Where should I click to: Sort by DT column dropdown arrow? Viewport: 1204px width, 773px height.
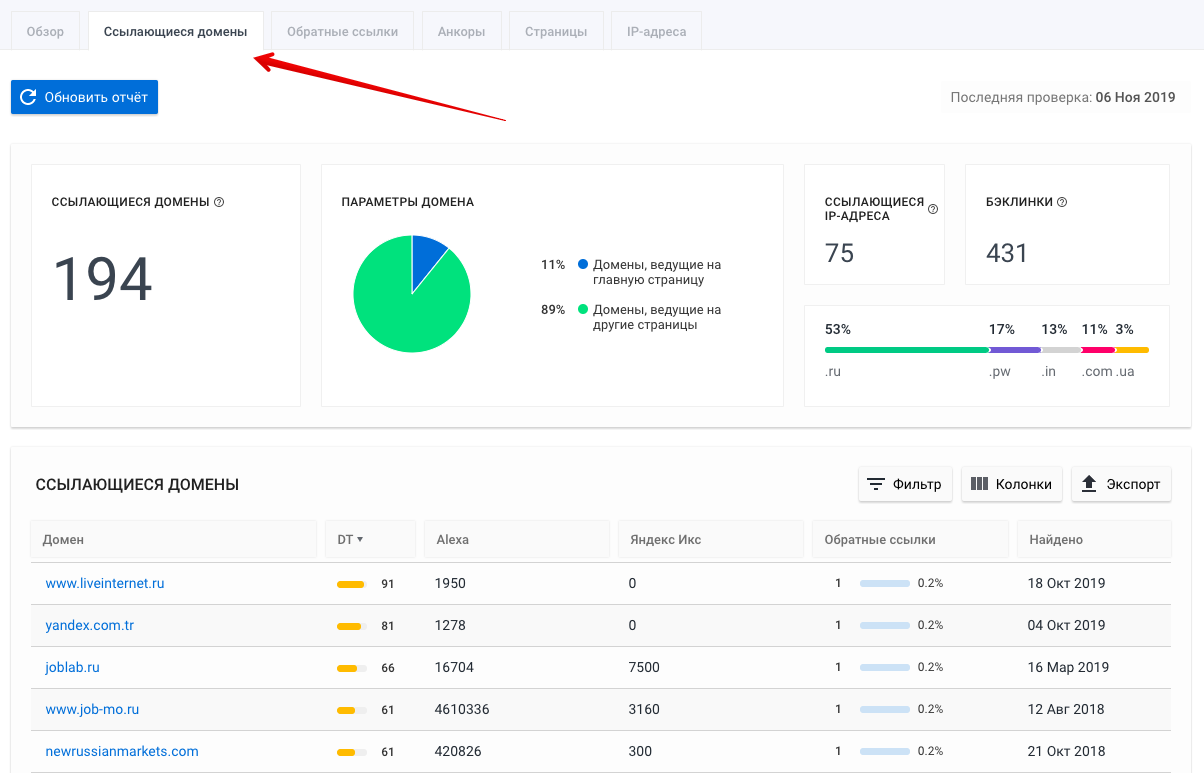point(360,539)
